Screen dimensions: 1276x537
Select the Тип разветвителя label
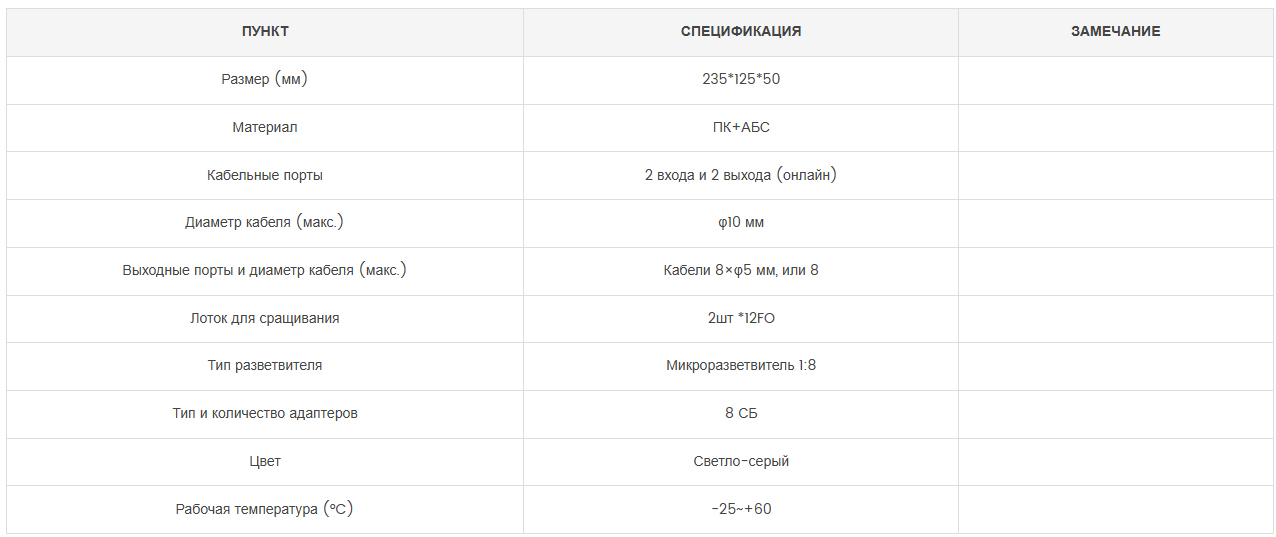[265, 366]
